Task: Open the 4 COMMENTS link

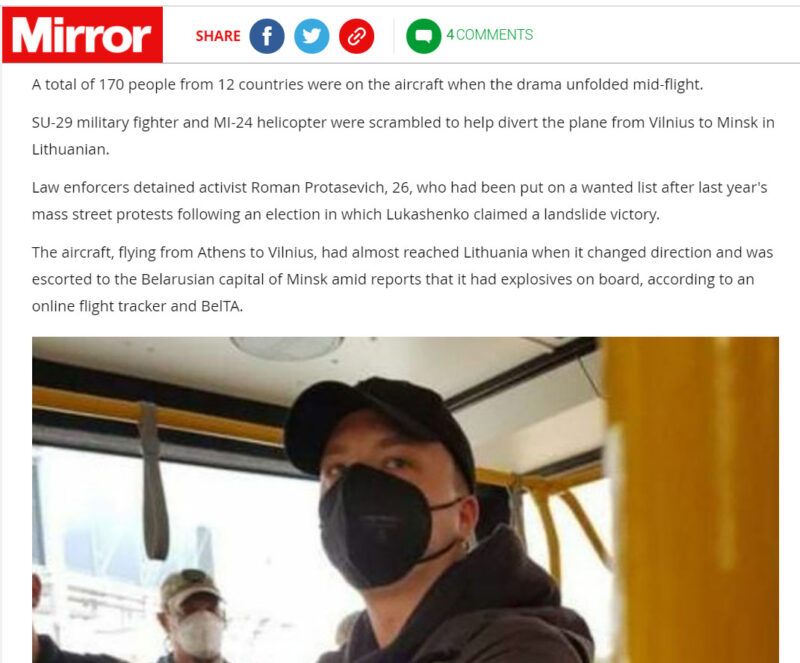Action: pos(489,35)
